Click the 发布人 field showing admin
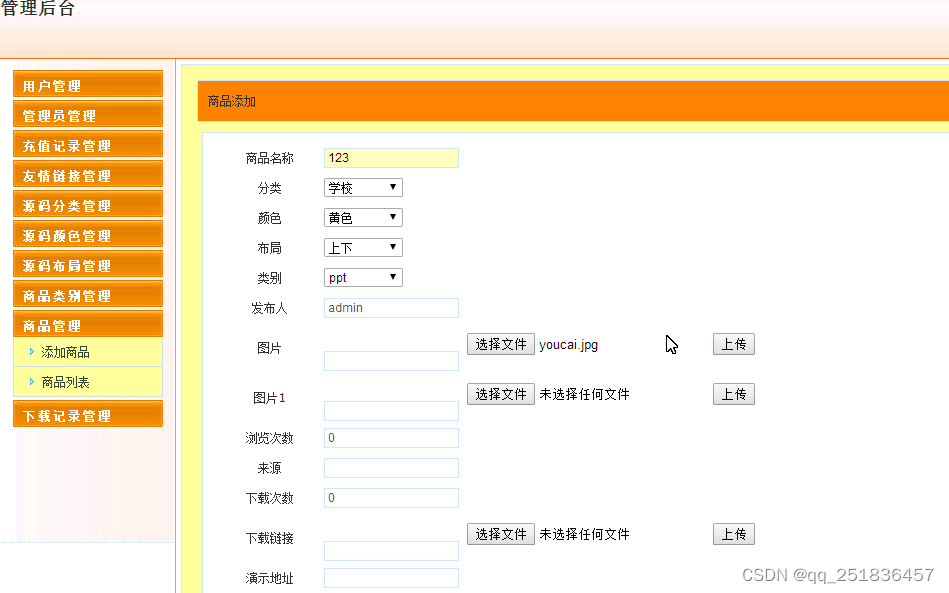949x593 pixels. 391,308
